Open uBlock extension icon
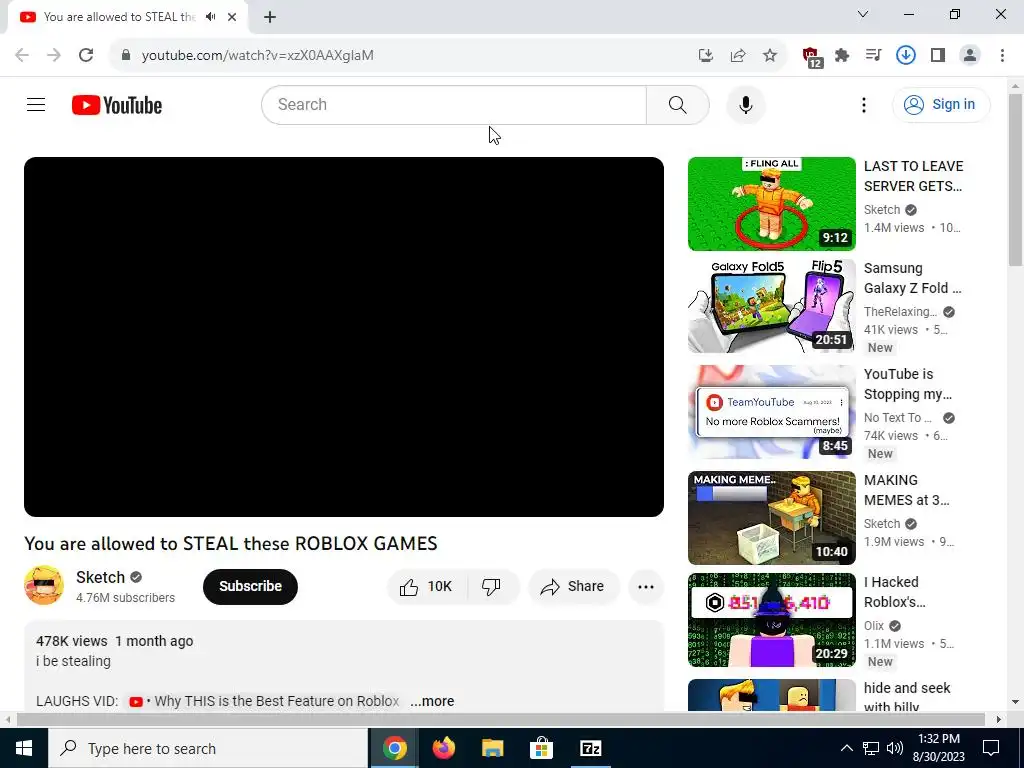The width and height of the screenshot is (1024, 768). coord(811,57)
